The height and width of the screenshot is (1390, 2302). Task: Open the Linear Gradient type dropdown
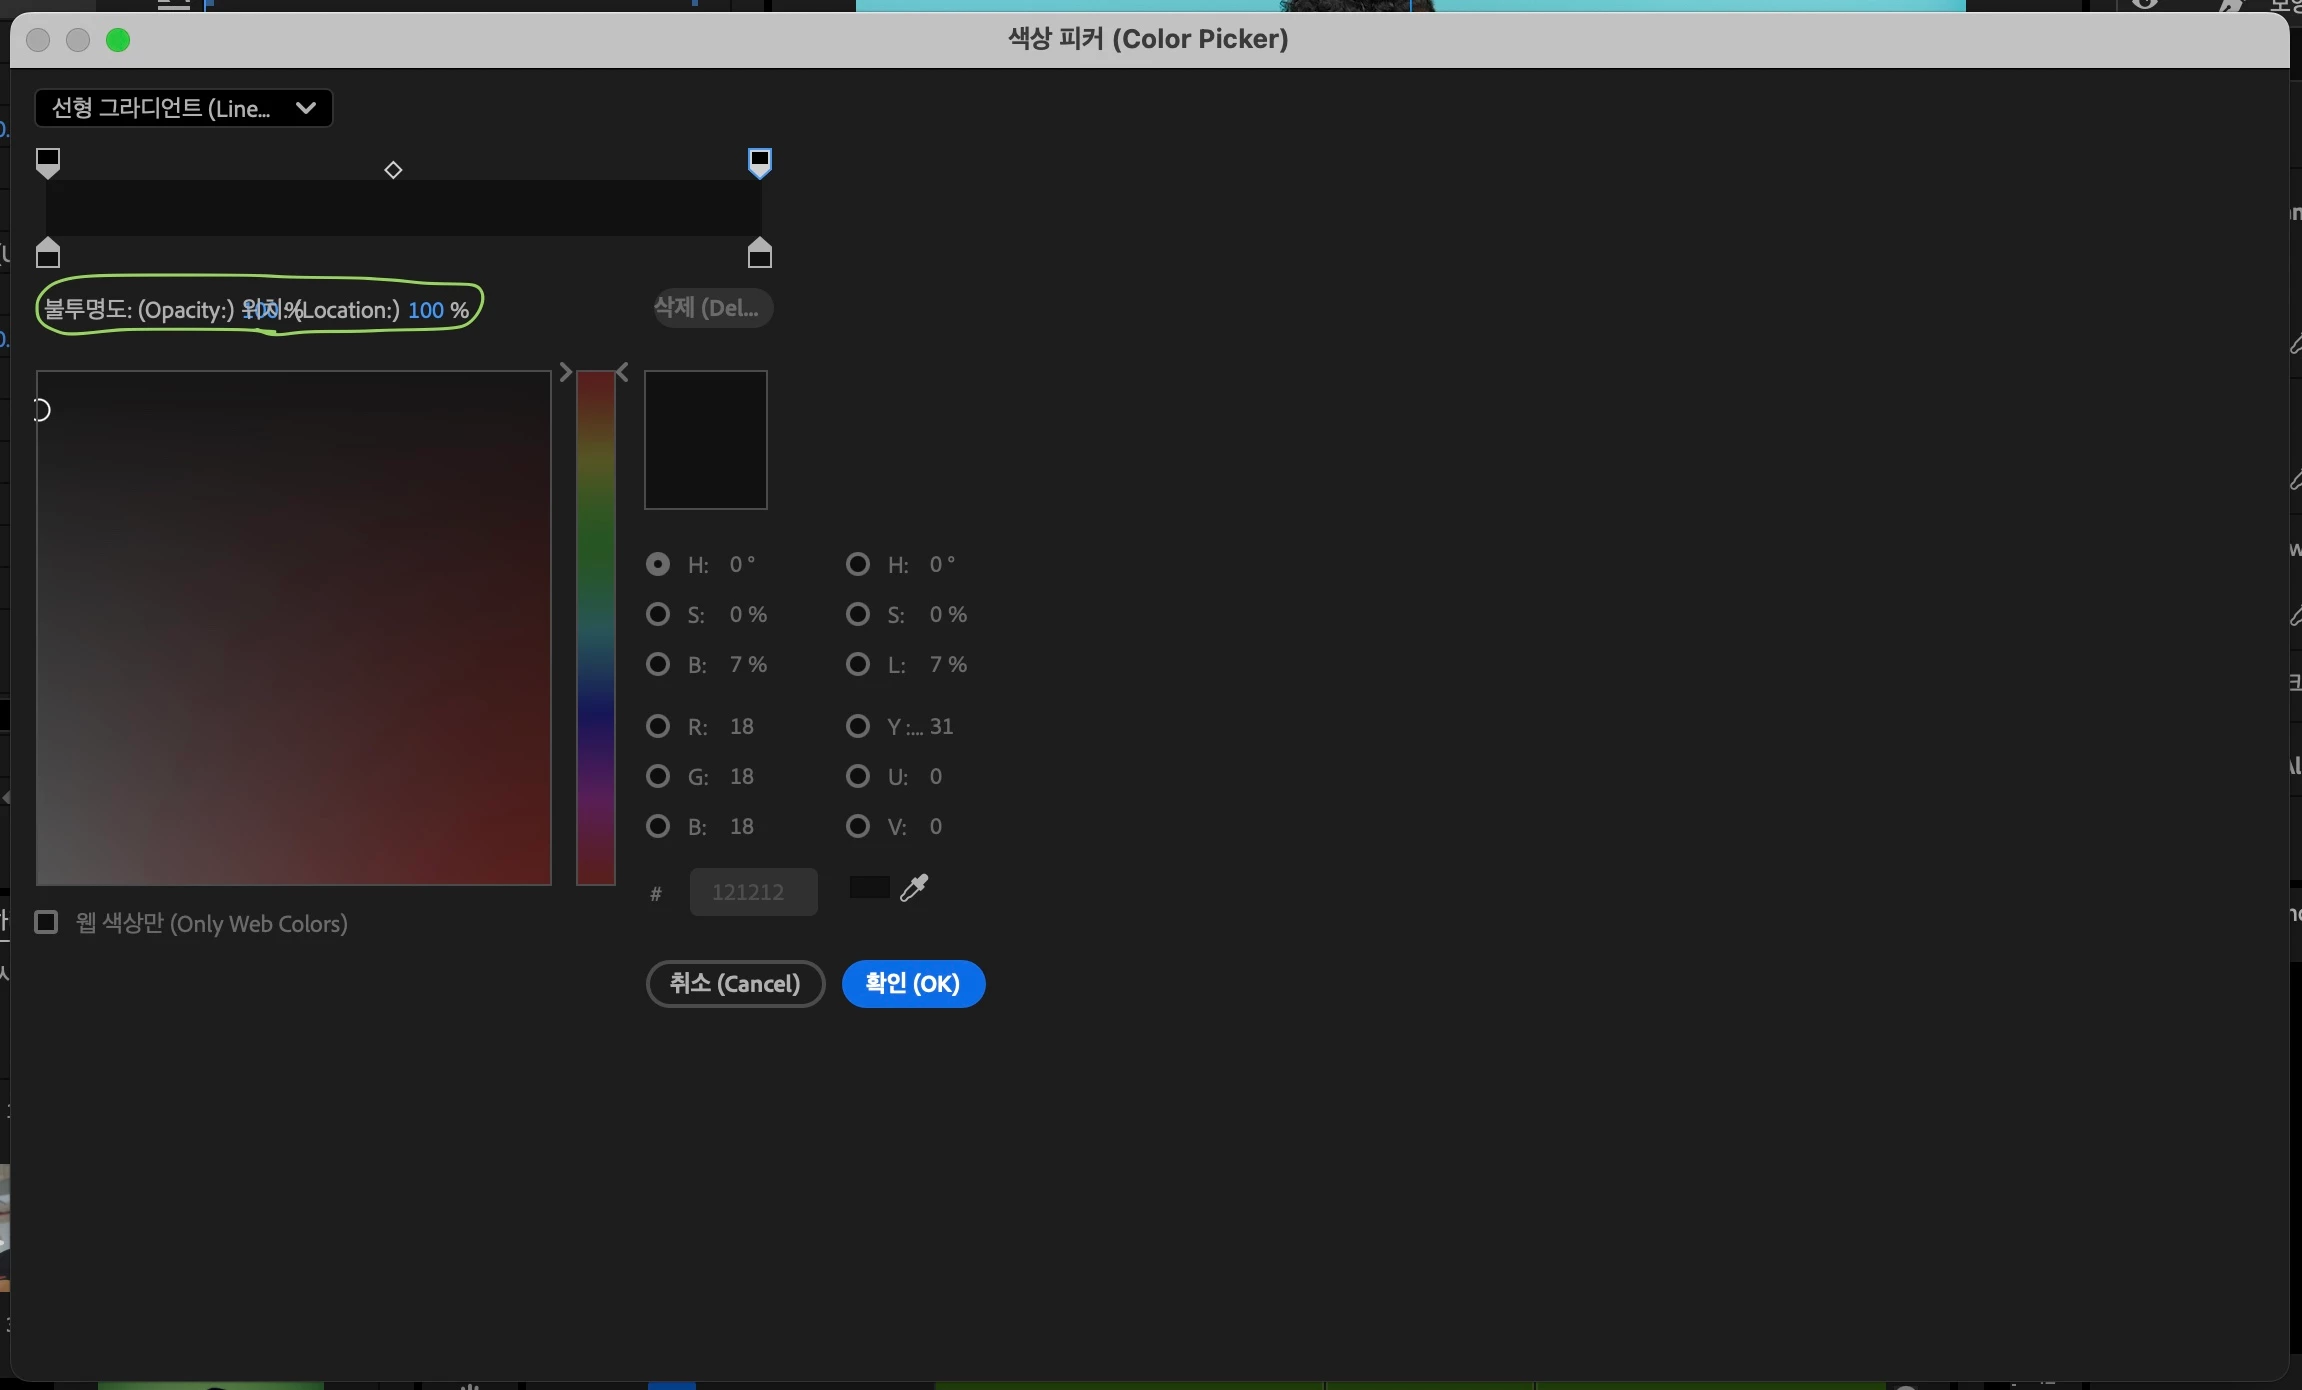pos(183,108)
